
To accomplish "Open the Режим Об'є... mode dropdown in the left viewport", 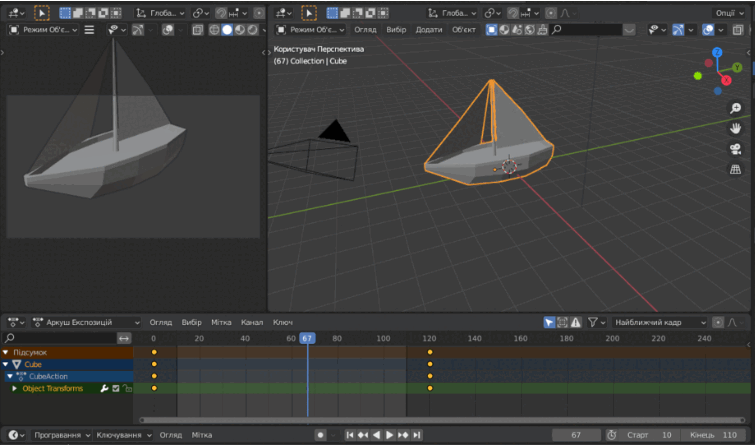I will click(43, 30).
